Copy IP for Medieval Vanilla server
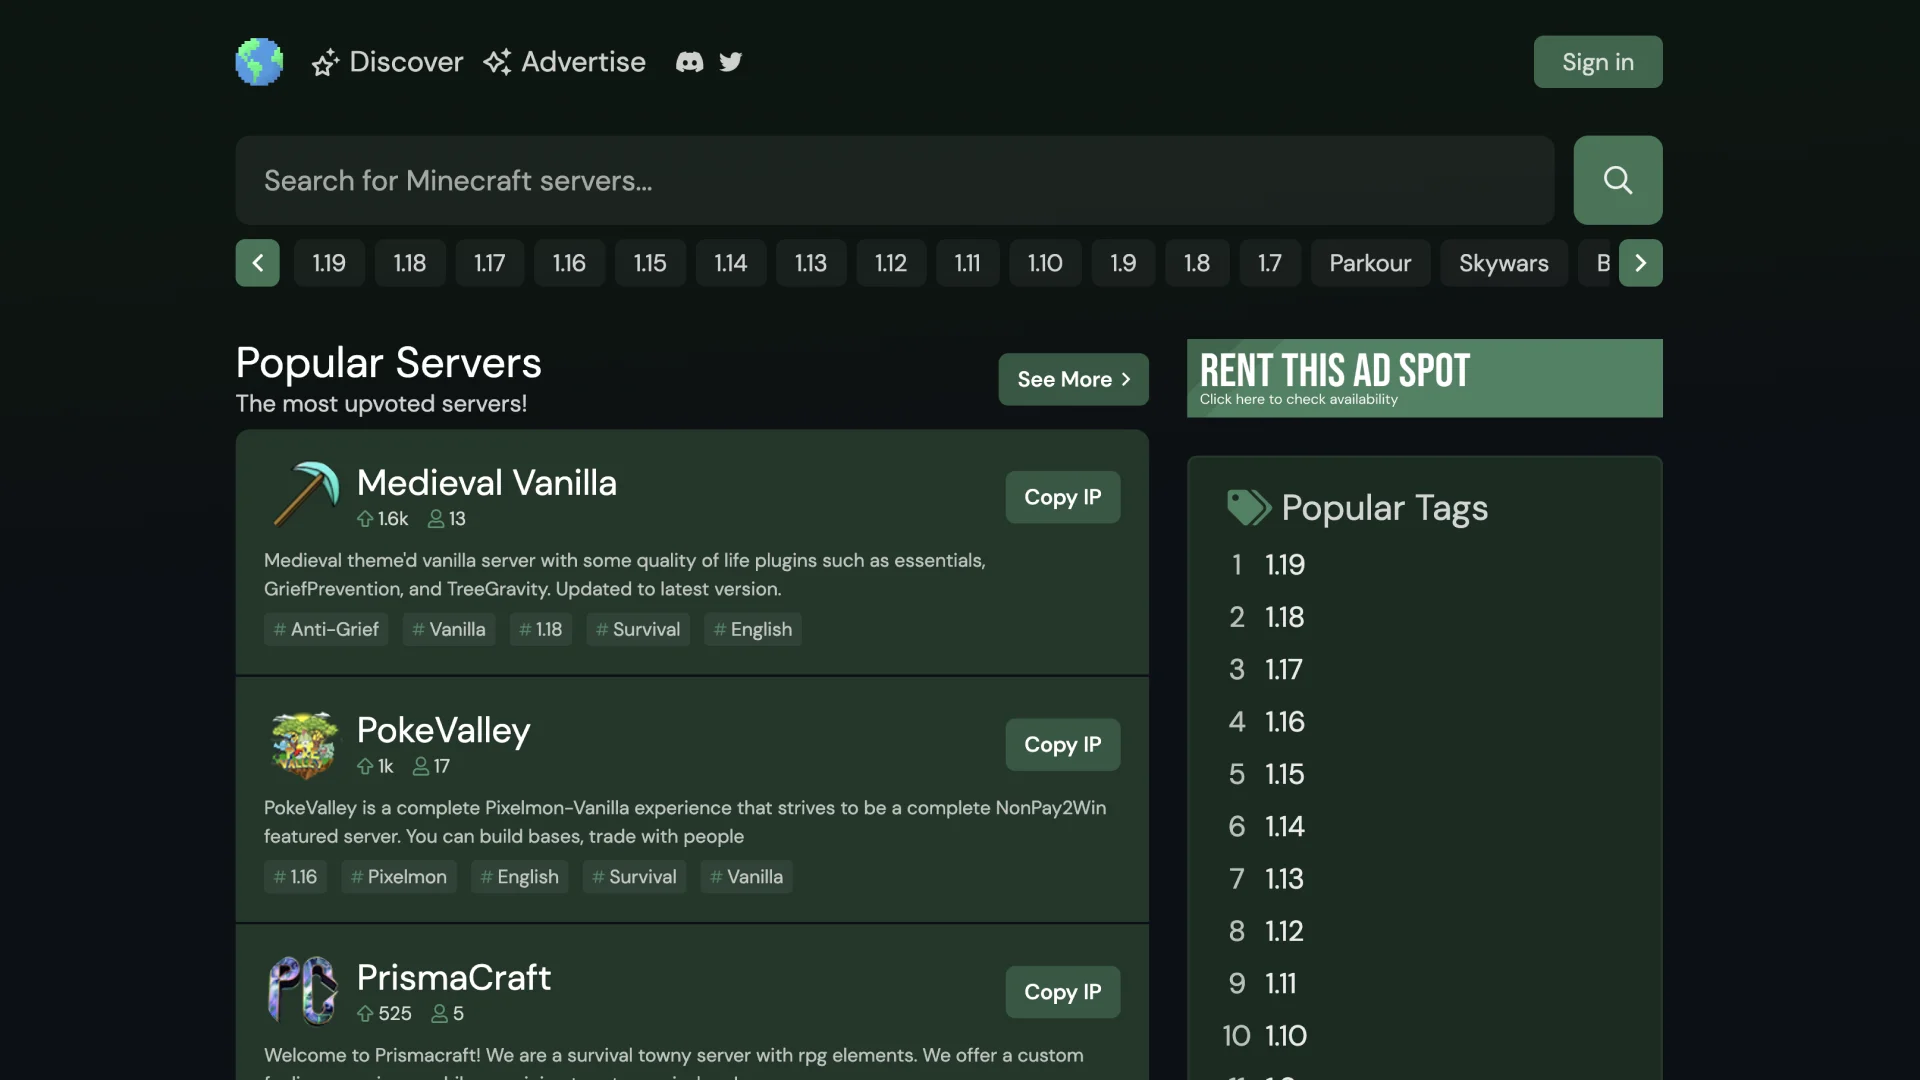 tap(1062, 497)
